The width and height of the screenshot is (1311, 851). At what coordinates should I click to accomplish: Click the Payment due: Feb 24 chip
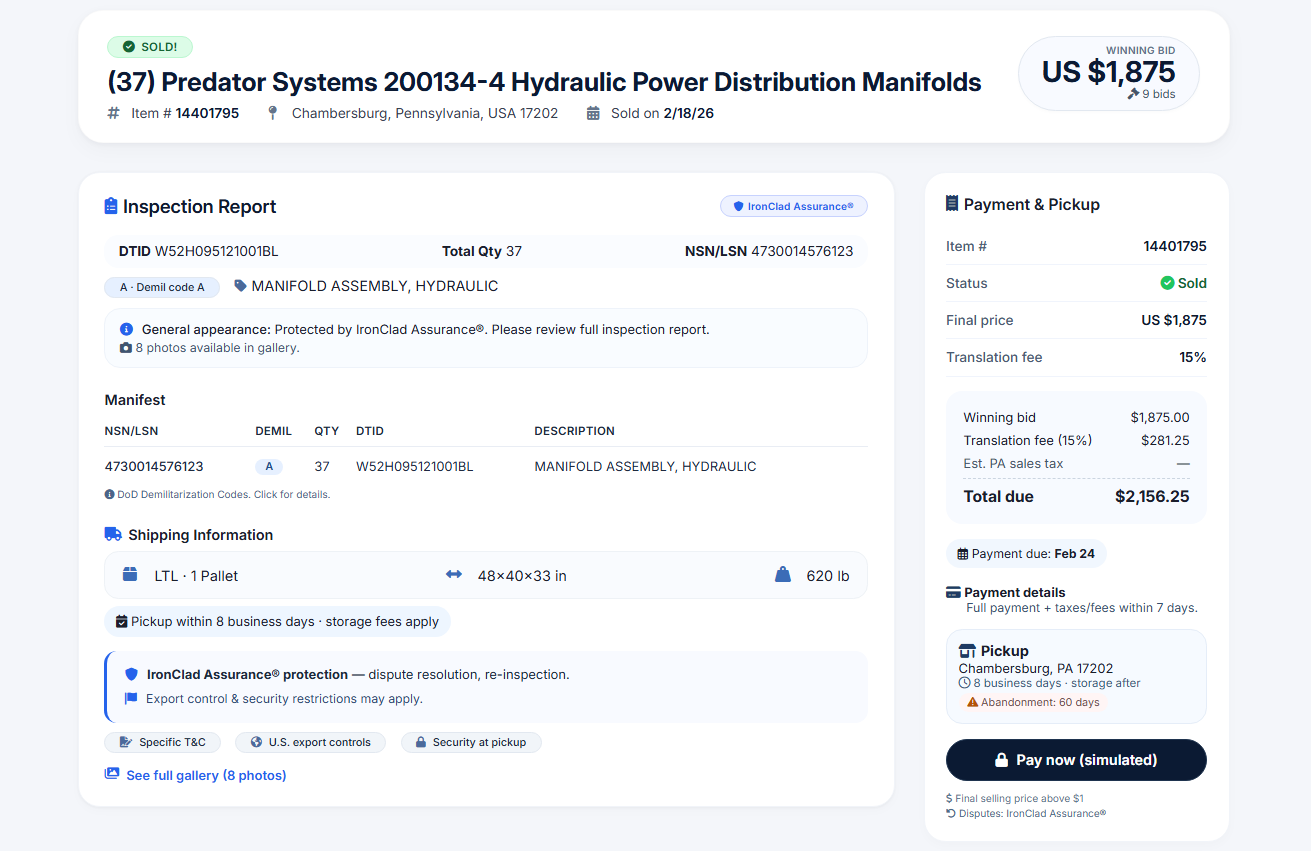[1026, 554]
